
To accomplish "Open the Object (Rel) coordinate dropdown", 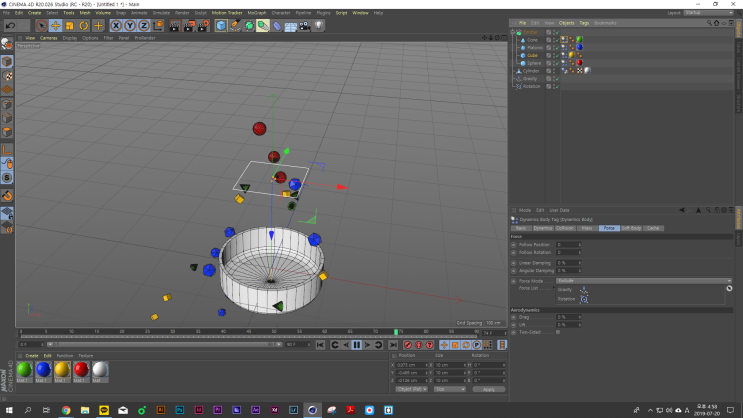I will tap(411, 389).
